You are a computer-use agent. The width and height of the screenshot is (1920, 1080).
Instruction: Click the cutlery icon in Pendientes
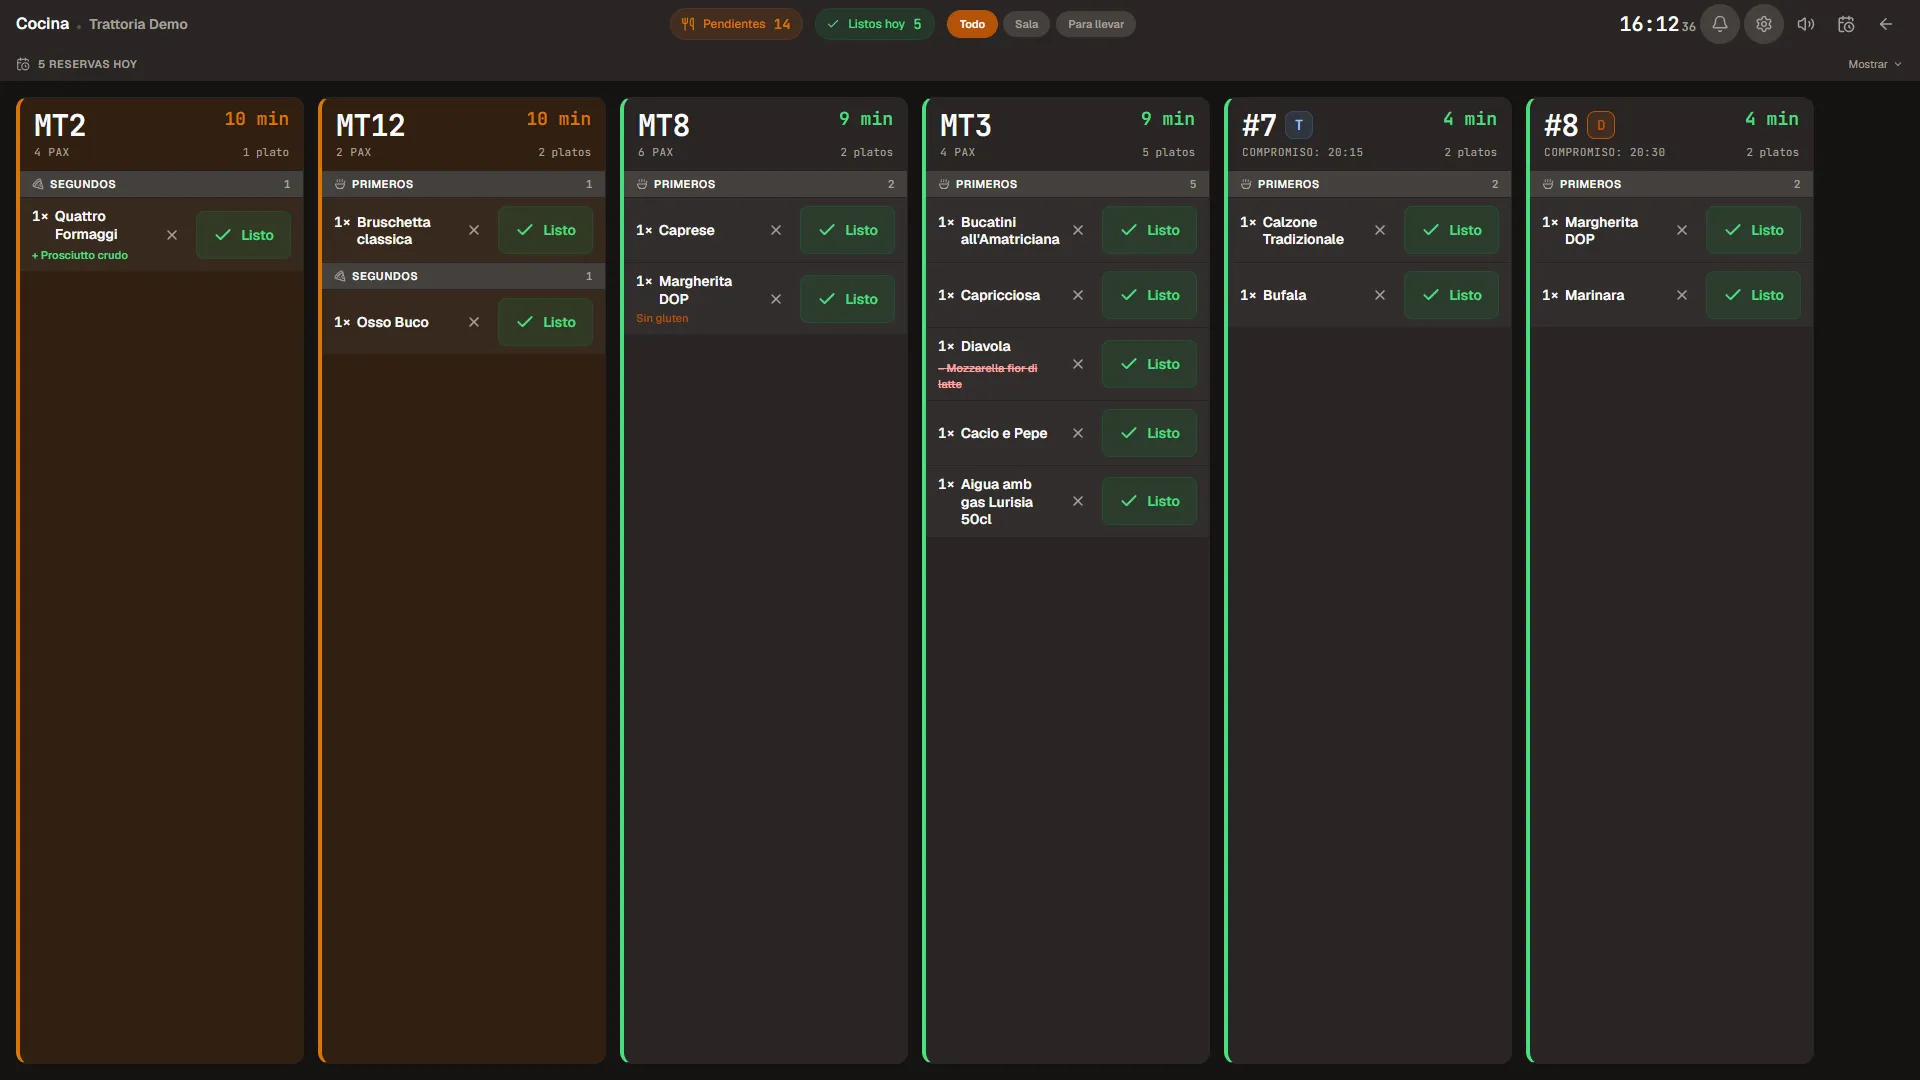point(688,24)
